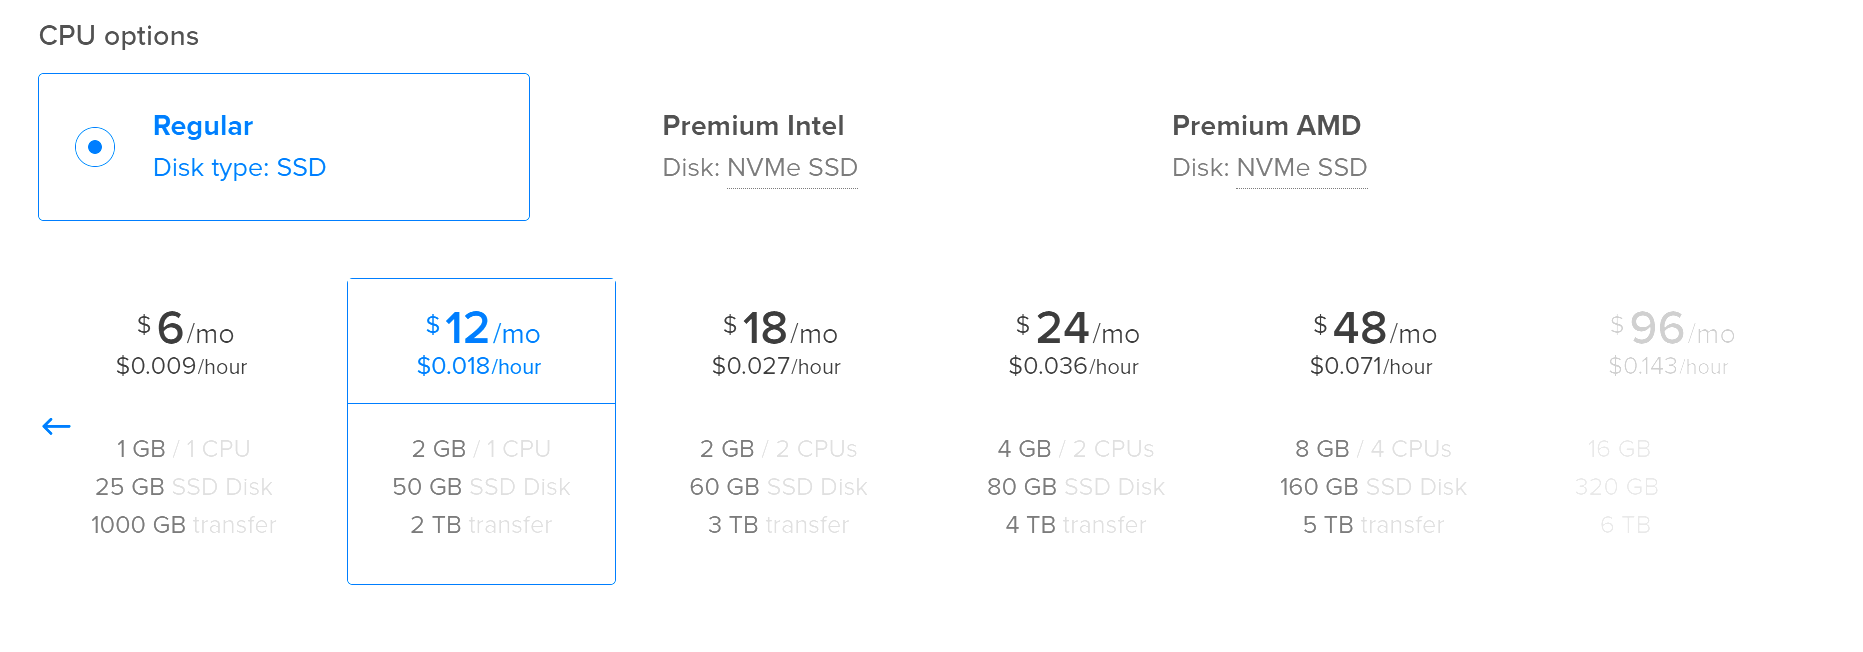Screen dimensions: 1863x652
Task: Click the left arrow to show previous plans
Action: pos(56,427)
